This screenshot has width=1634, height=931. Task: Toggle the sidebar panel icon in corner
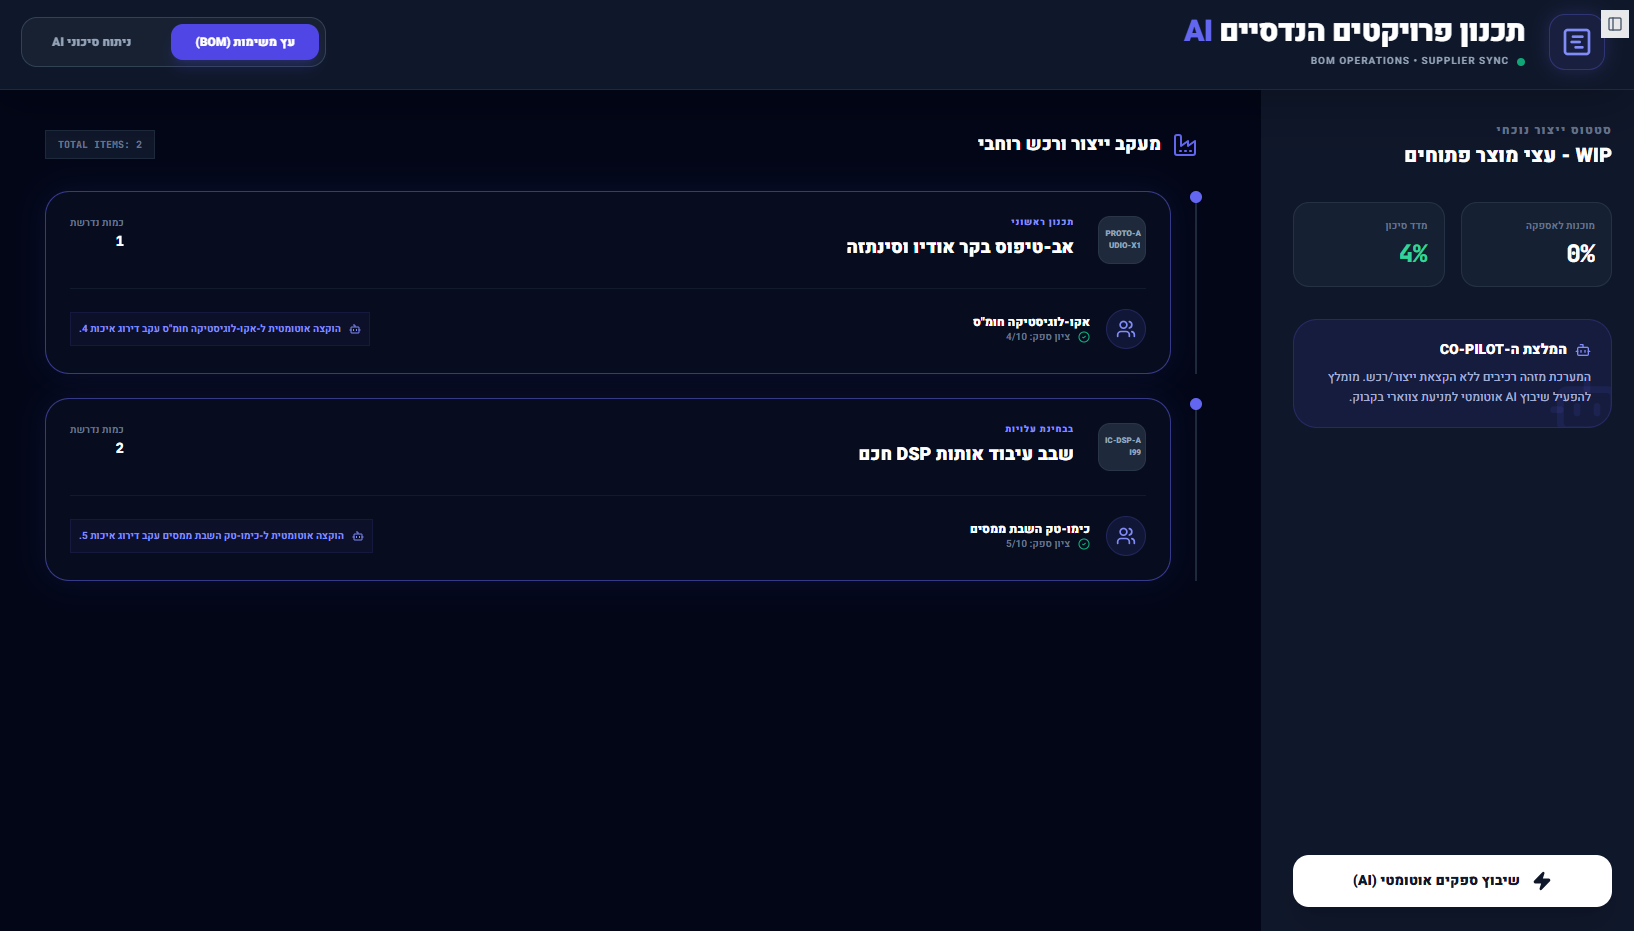pyautogui.click(x=1615, y=24)
